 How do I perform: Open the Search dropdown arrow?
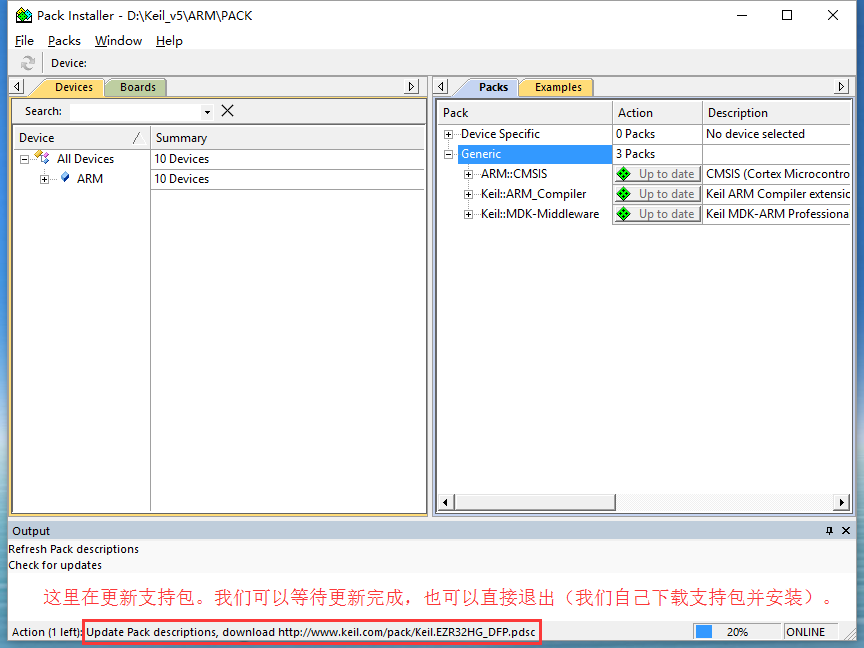pyautogui.click(x=207, y=112)
